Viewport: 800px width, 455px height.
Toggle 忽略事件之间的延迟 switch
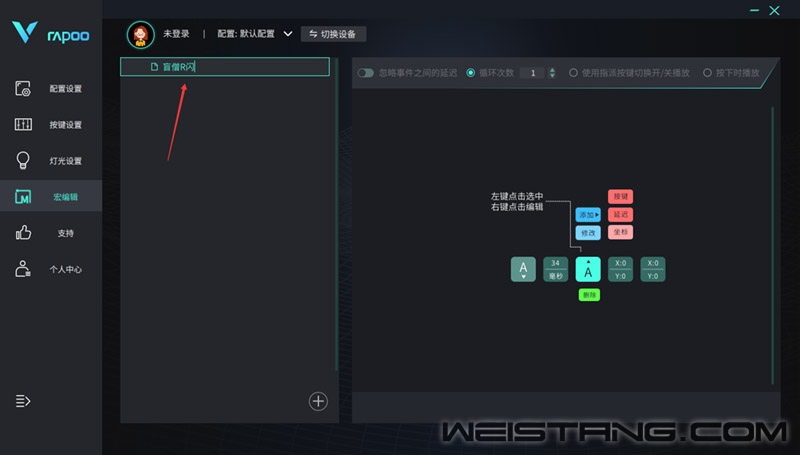[x=365, y=73]
